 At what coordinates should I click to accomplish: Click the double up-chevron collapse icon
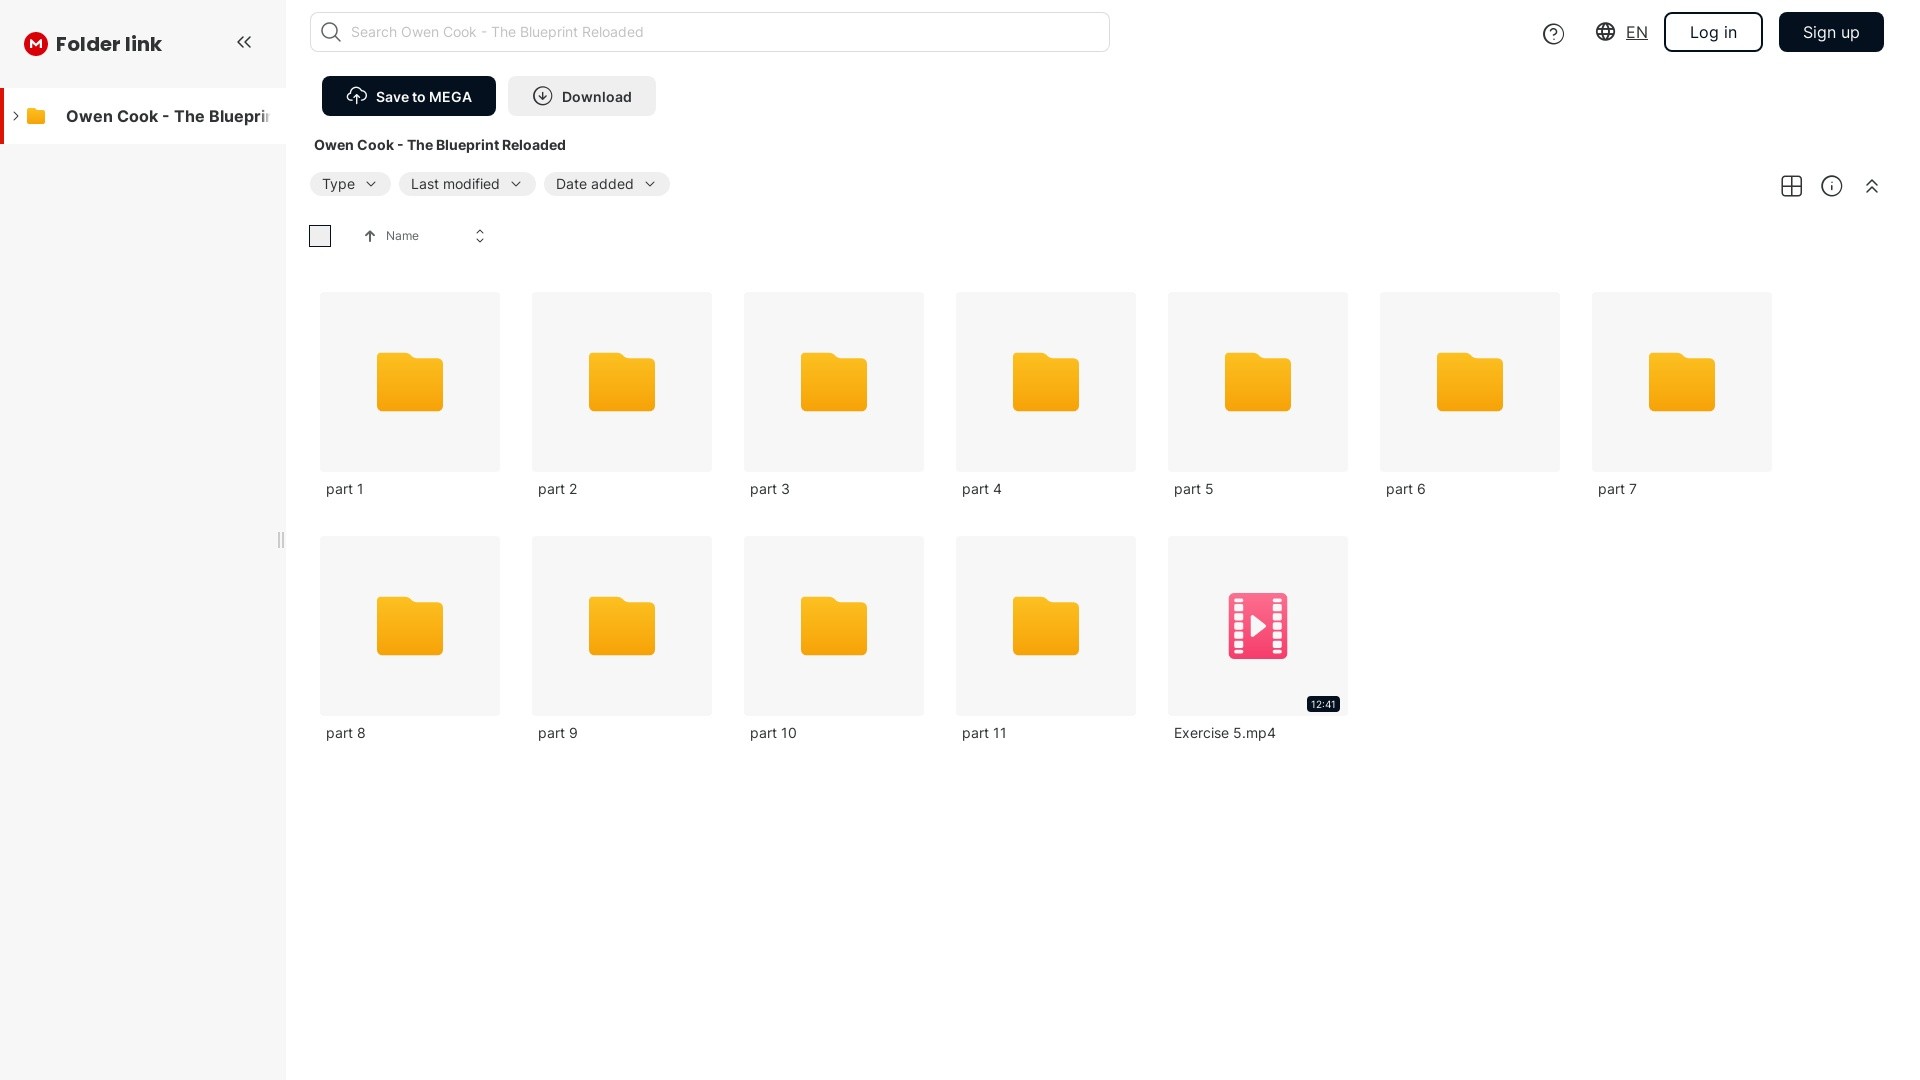[1871, 186]
